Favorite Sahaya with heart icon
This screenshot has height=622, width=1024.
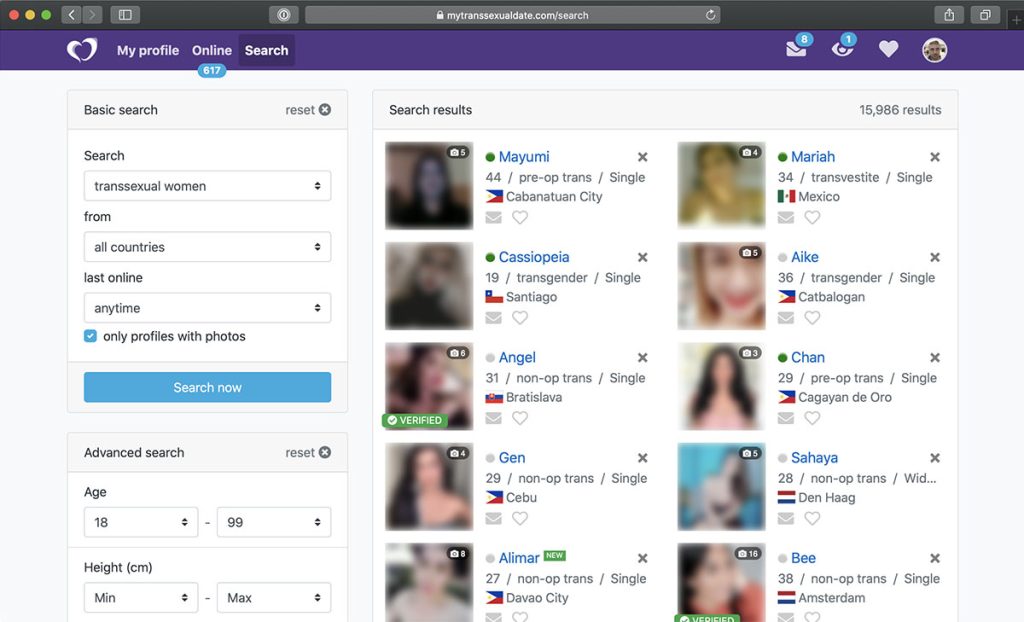tap(812, 518)
